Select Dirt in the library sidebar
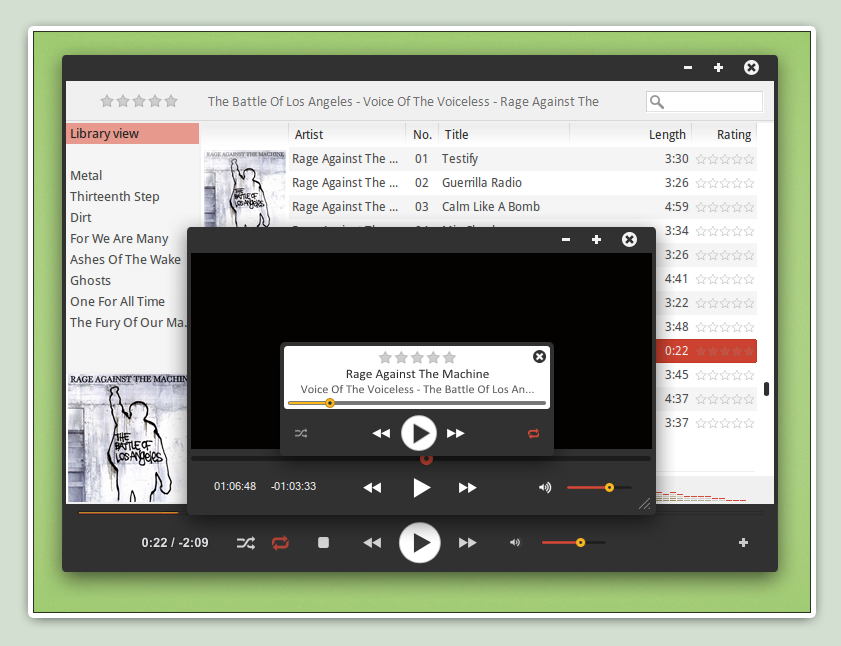The width and height of the screenshot is (841, 646). (x=80, y=217)
